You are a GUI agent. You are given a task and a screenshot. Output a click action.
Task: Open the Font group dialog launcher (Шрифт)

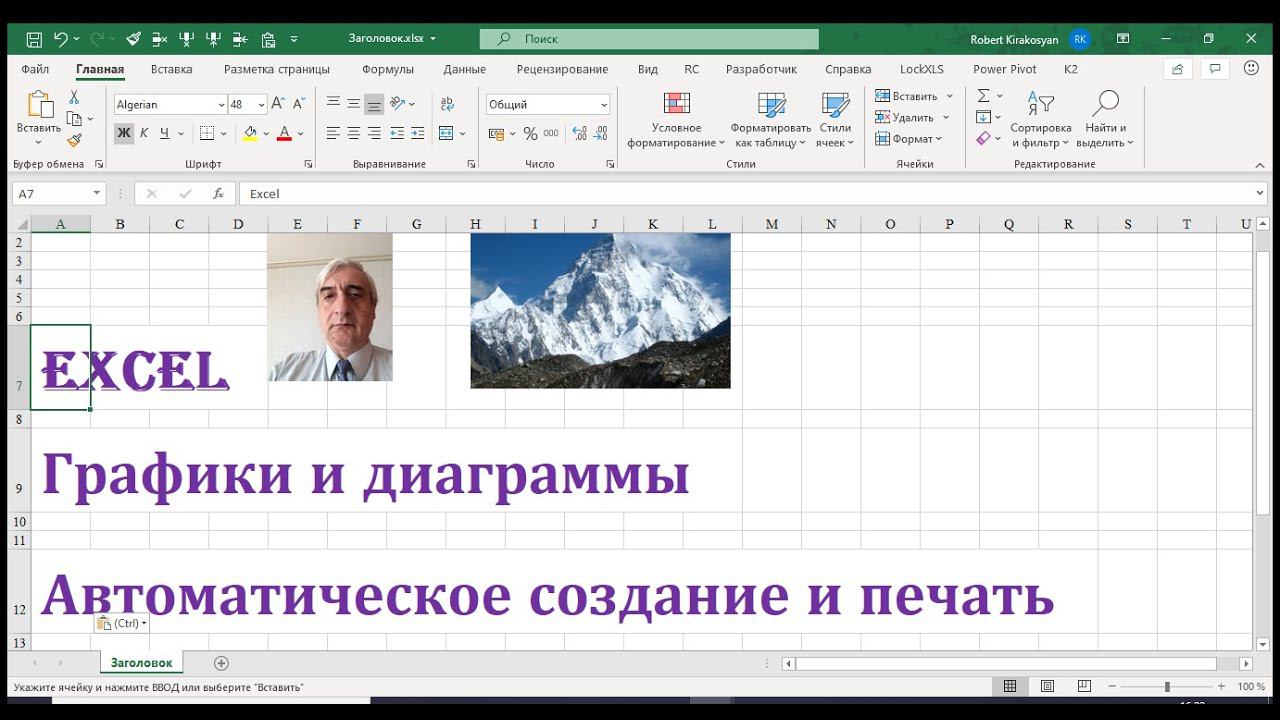(308, 164)
